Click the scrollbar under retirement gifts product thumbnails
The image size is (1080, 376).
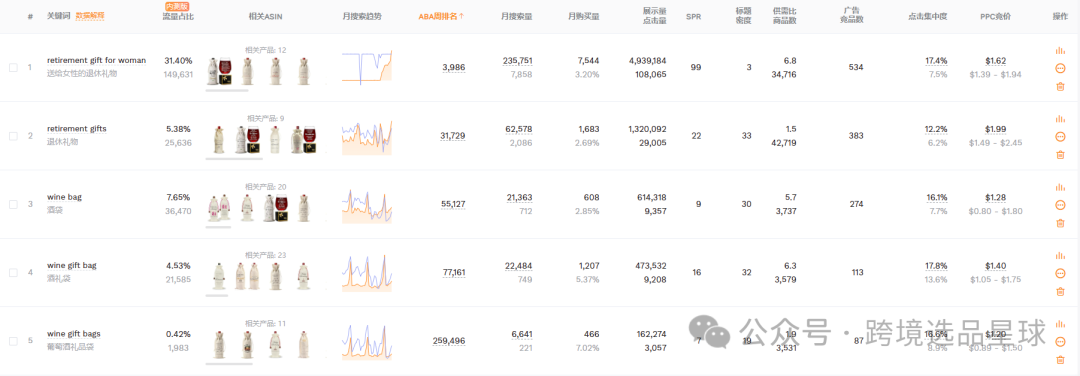tap(234, 158)
